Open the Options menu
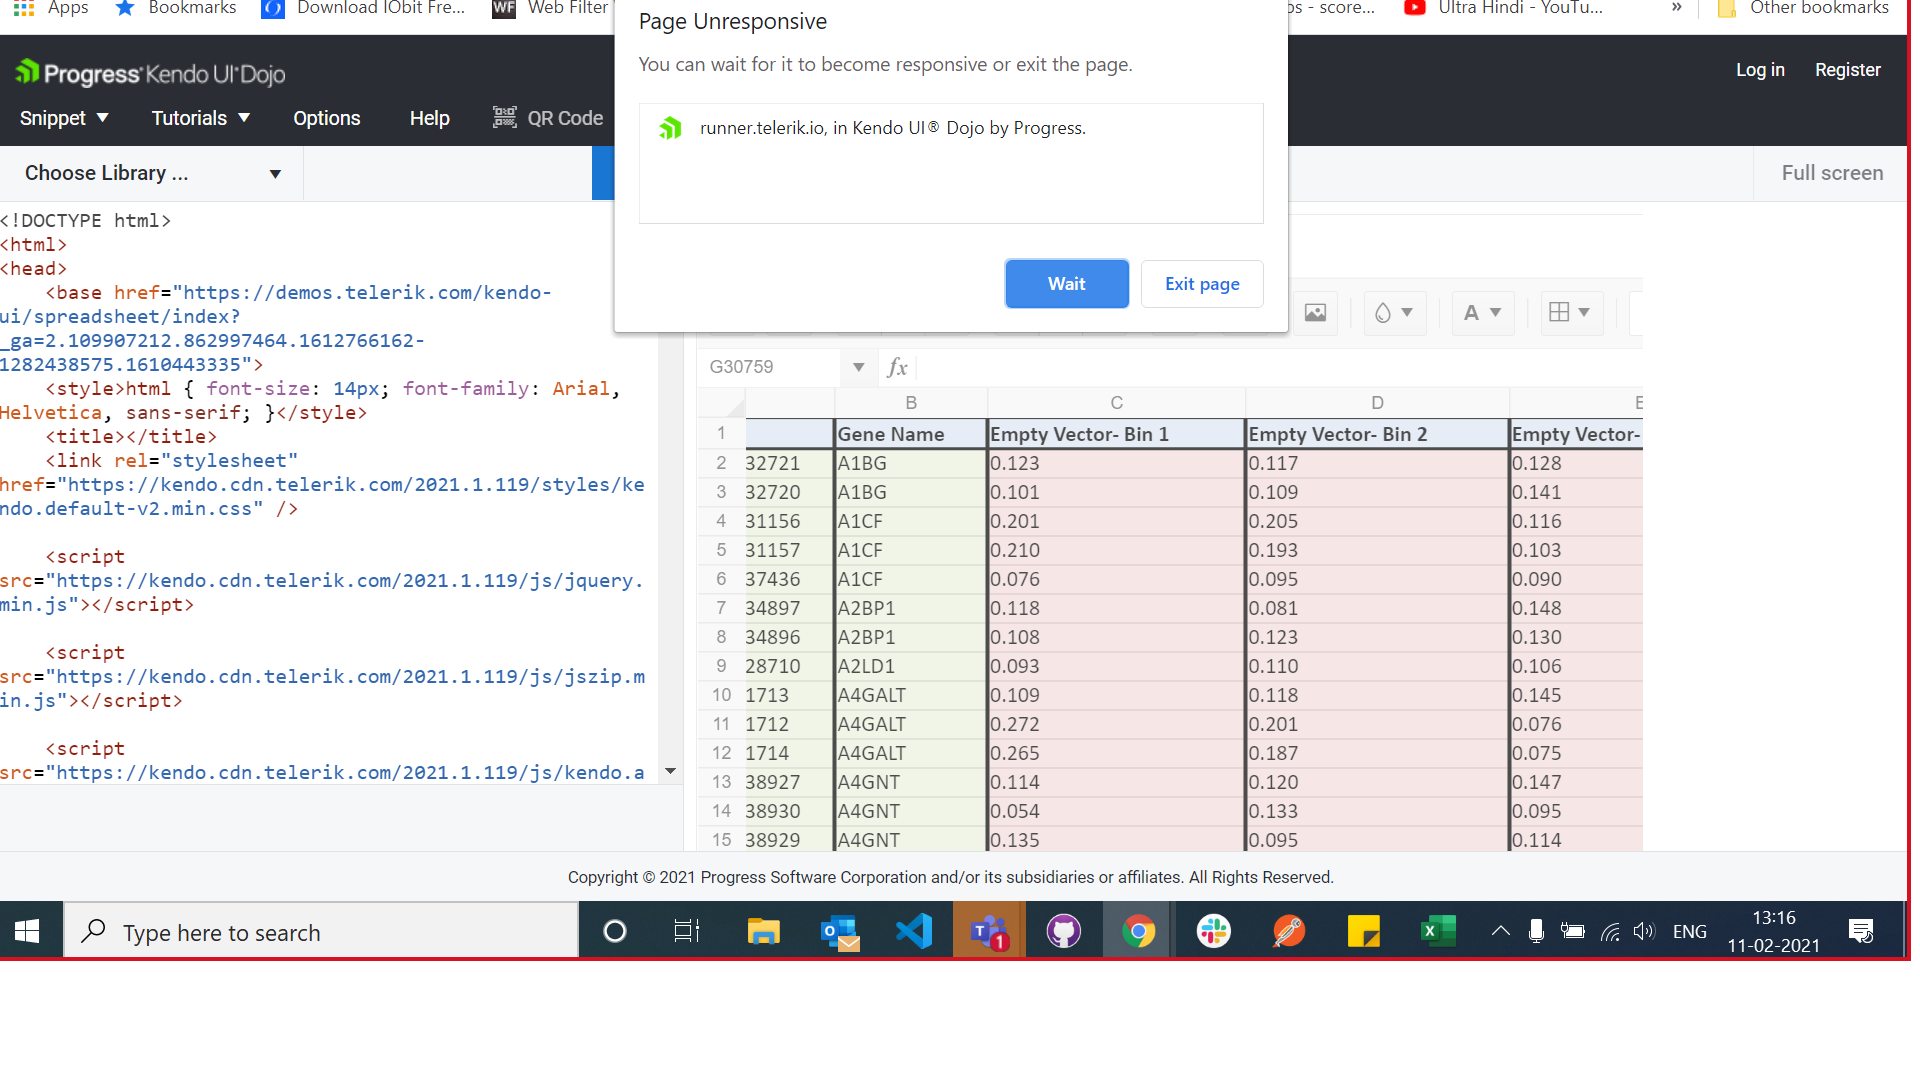This screenshot has width=1920, height=1080. tap(326, 118)
